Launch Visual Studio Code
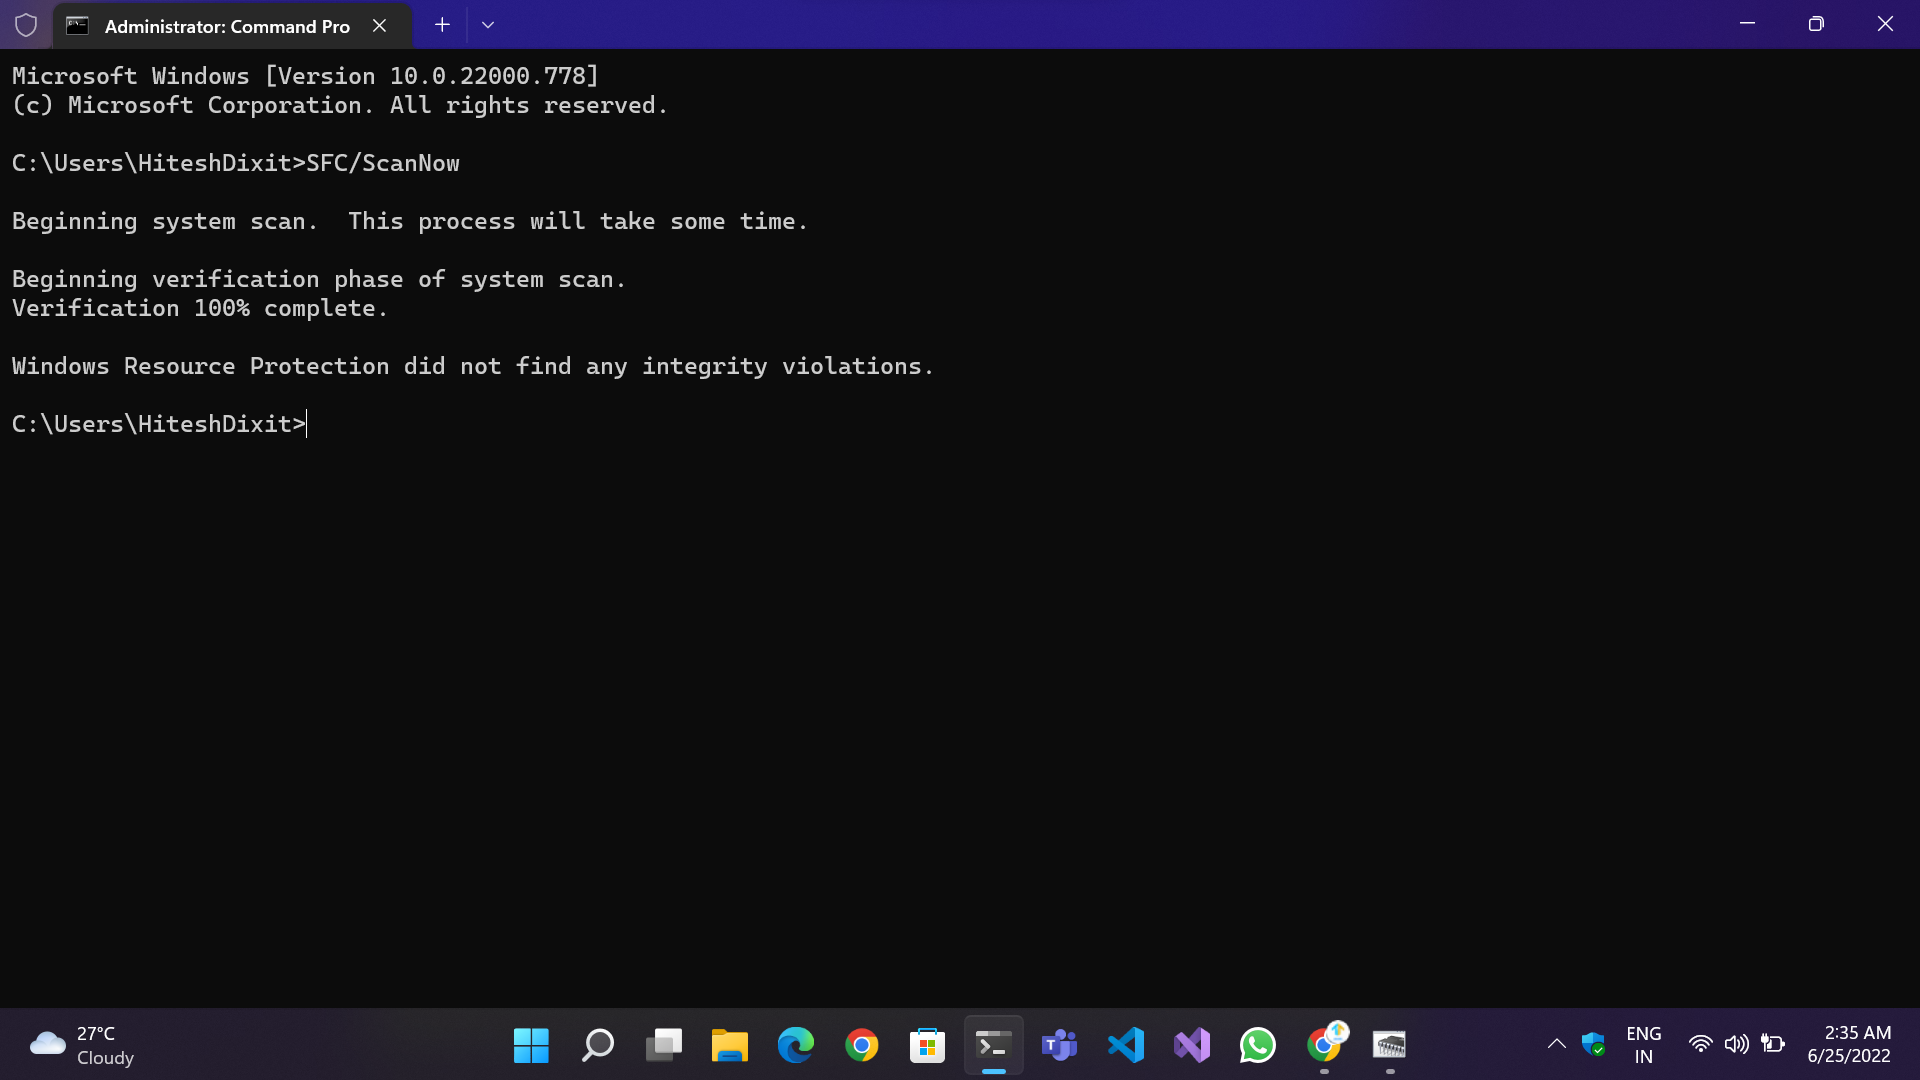Screen dimensions: 1920x1080 (x=1125, y=1046)
